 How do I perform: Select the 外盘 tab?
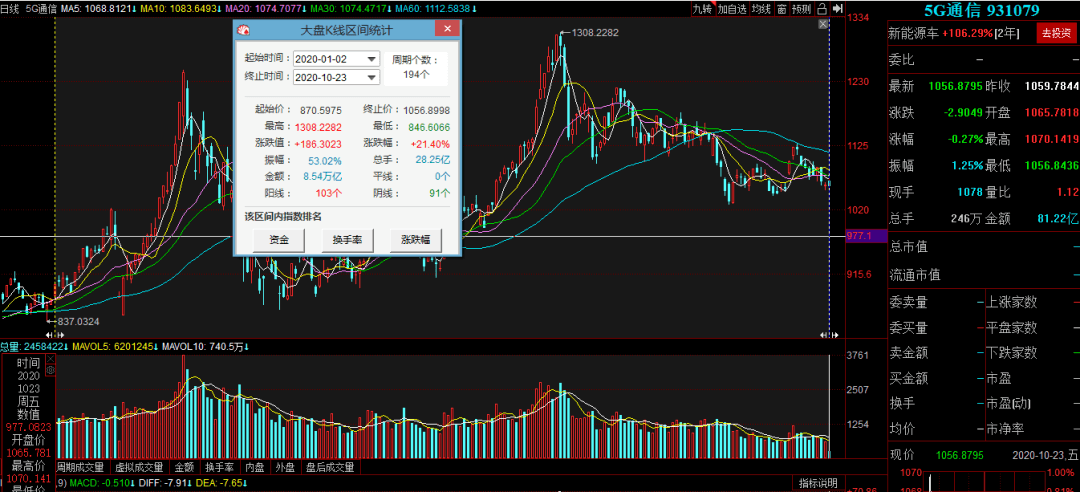coord(285,467)
